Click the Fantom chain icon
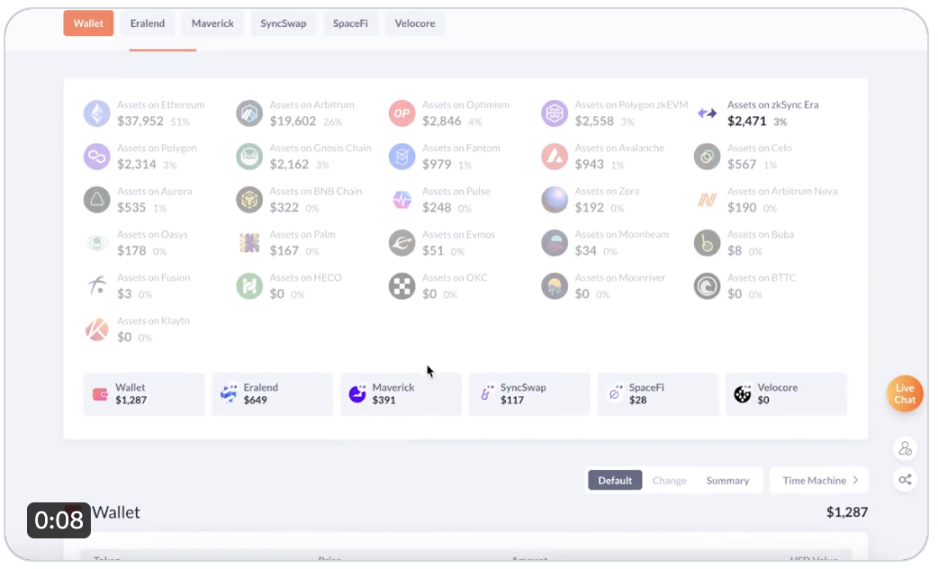938x569 pixels. click(x=402, y=157)
